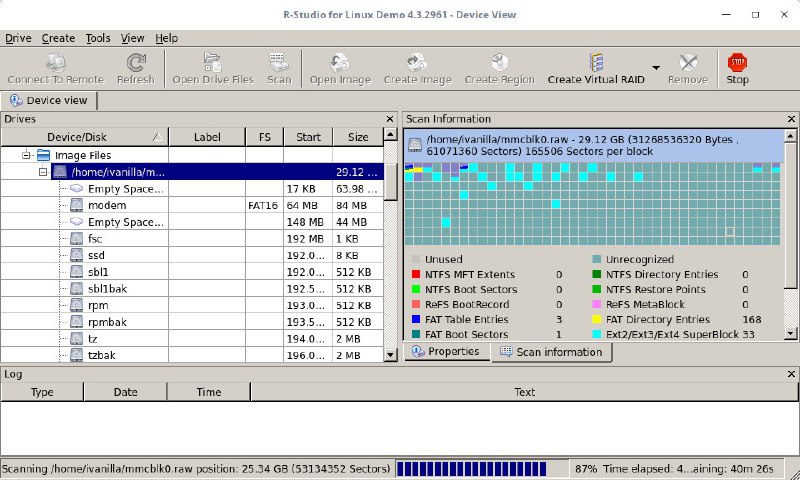The width and height of the screenshot is (800, 480).
Task: Close the Scan Information panel
Action: (x=791, y=119)
